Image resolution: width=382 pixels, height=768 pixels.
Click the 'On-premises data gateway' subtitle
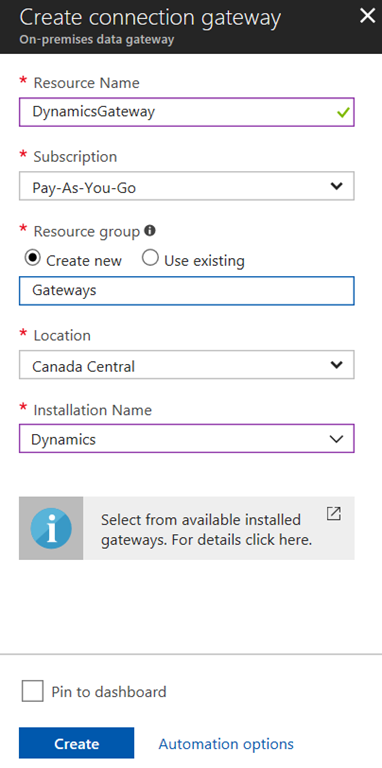[x=97, y=40]
